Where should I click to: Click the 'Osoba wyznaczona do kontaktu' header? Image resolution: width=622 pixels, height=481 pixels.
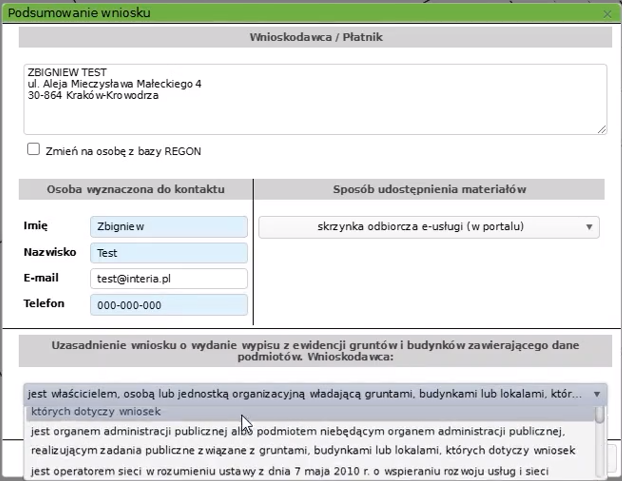tap(135, 189)
